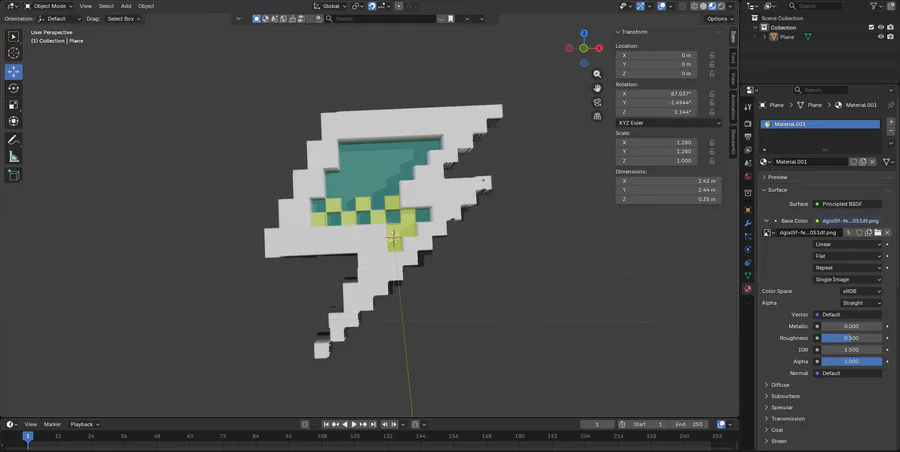Screen dimensions: 900x452
Task: Open the Tool properties tab icon
Action: pos(748,107)
